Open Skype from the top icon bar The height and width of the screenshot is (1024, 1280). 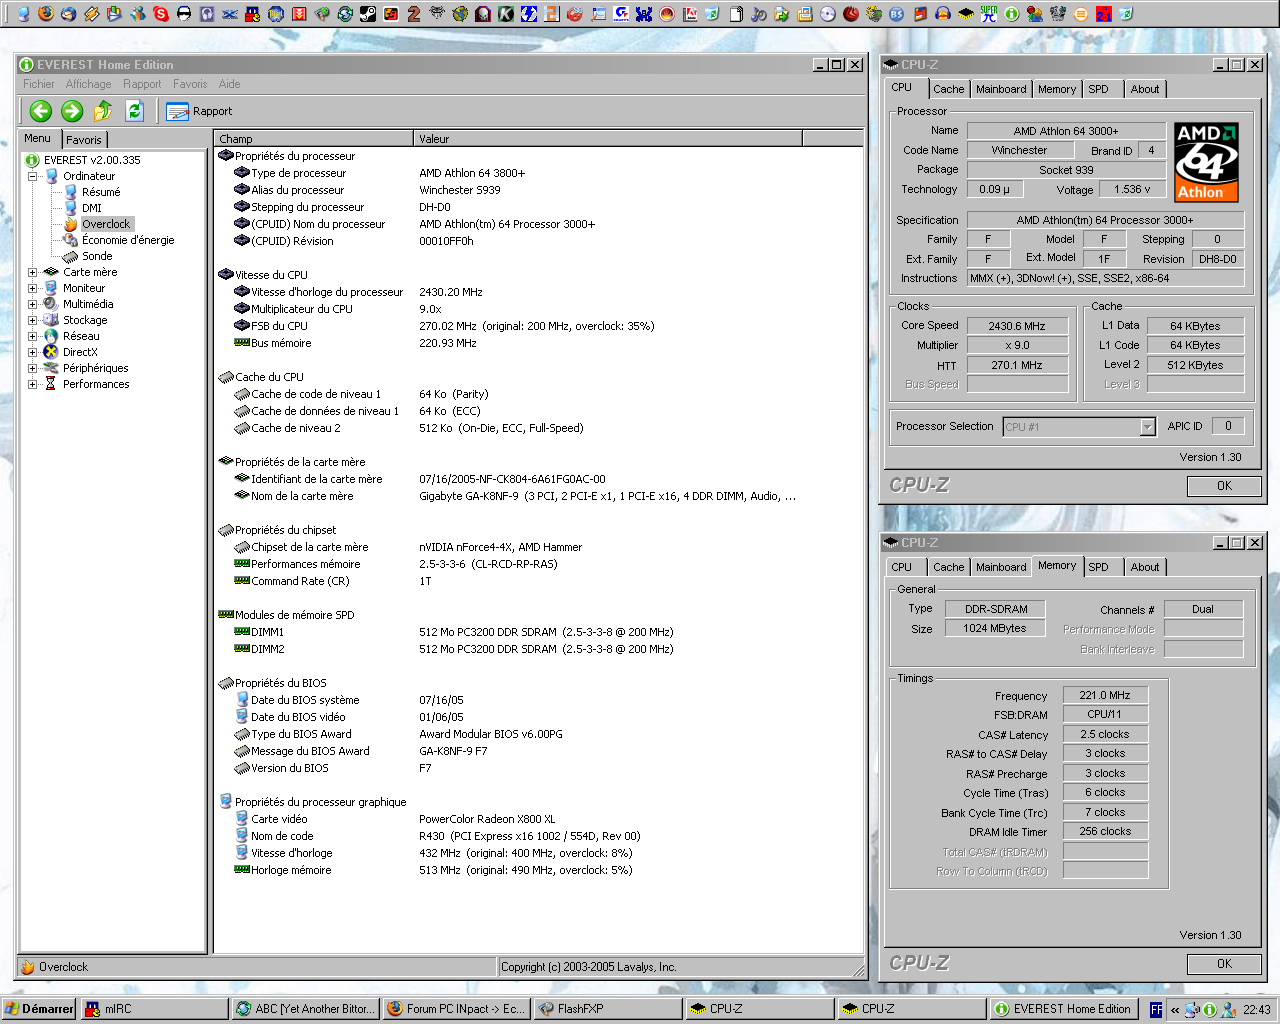point(160,14)
